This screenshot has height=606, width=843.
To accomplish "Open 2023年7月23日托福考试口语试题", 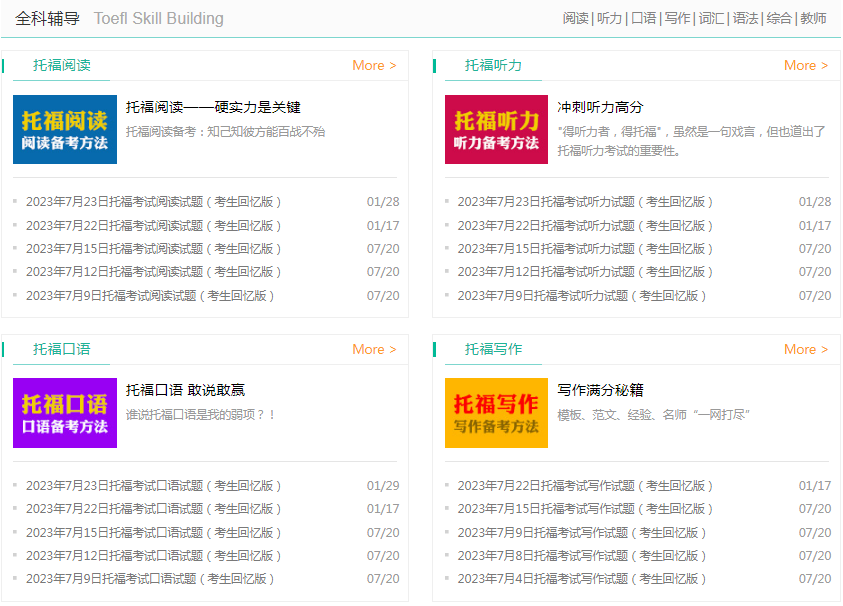I will (x=153, y=486).
